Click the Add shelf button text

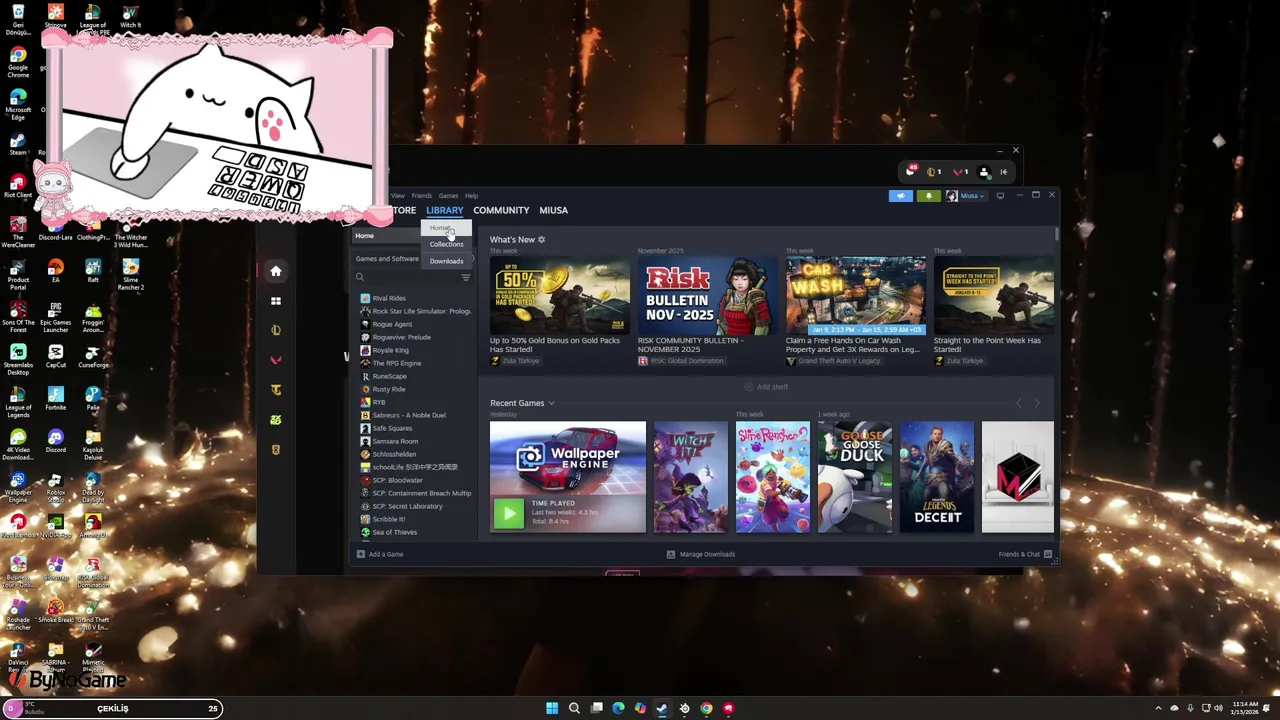[x=772, y=387]
